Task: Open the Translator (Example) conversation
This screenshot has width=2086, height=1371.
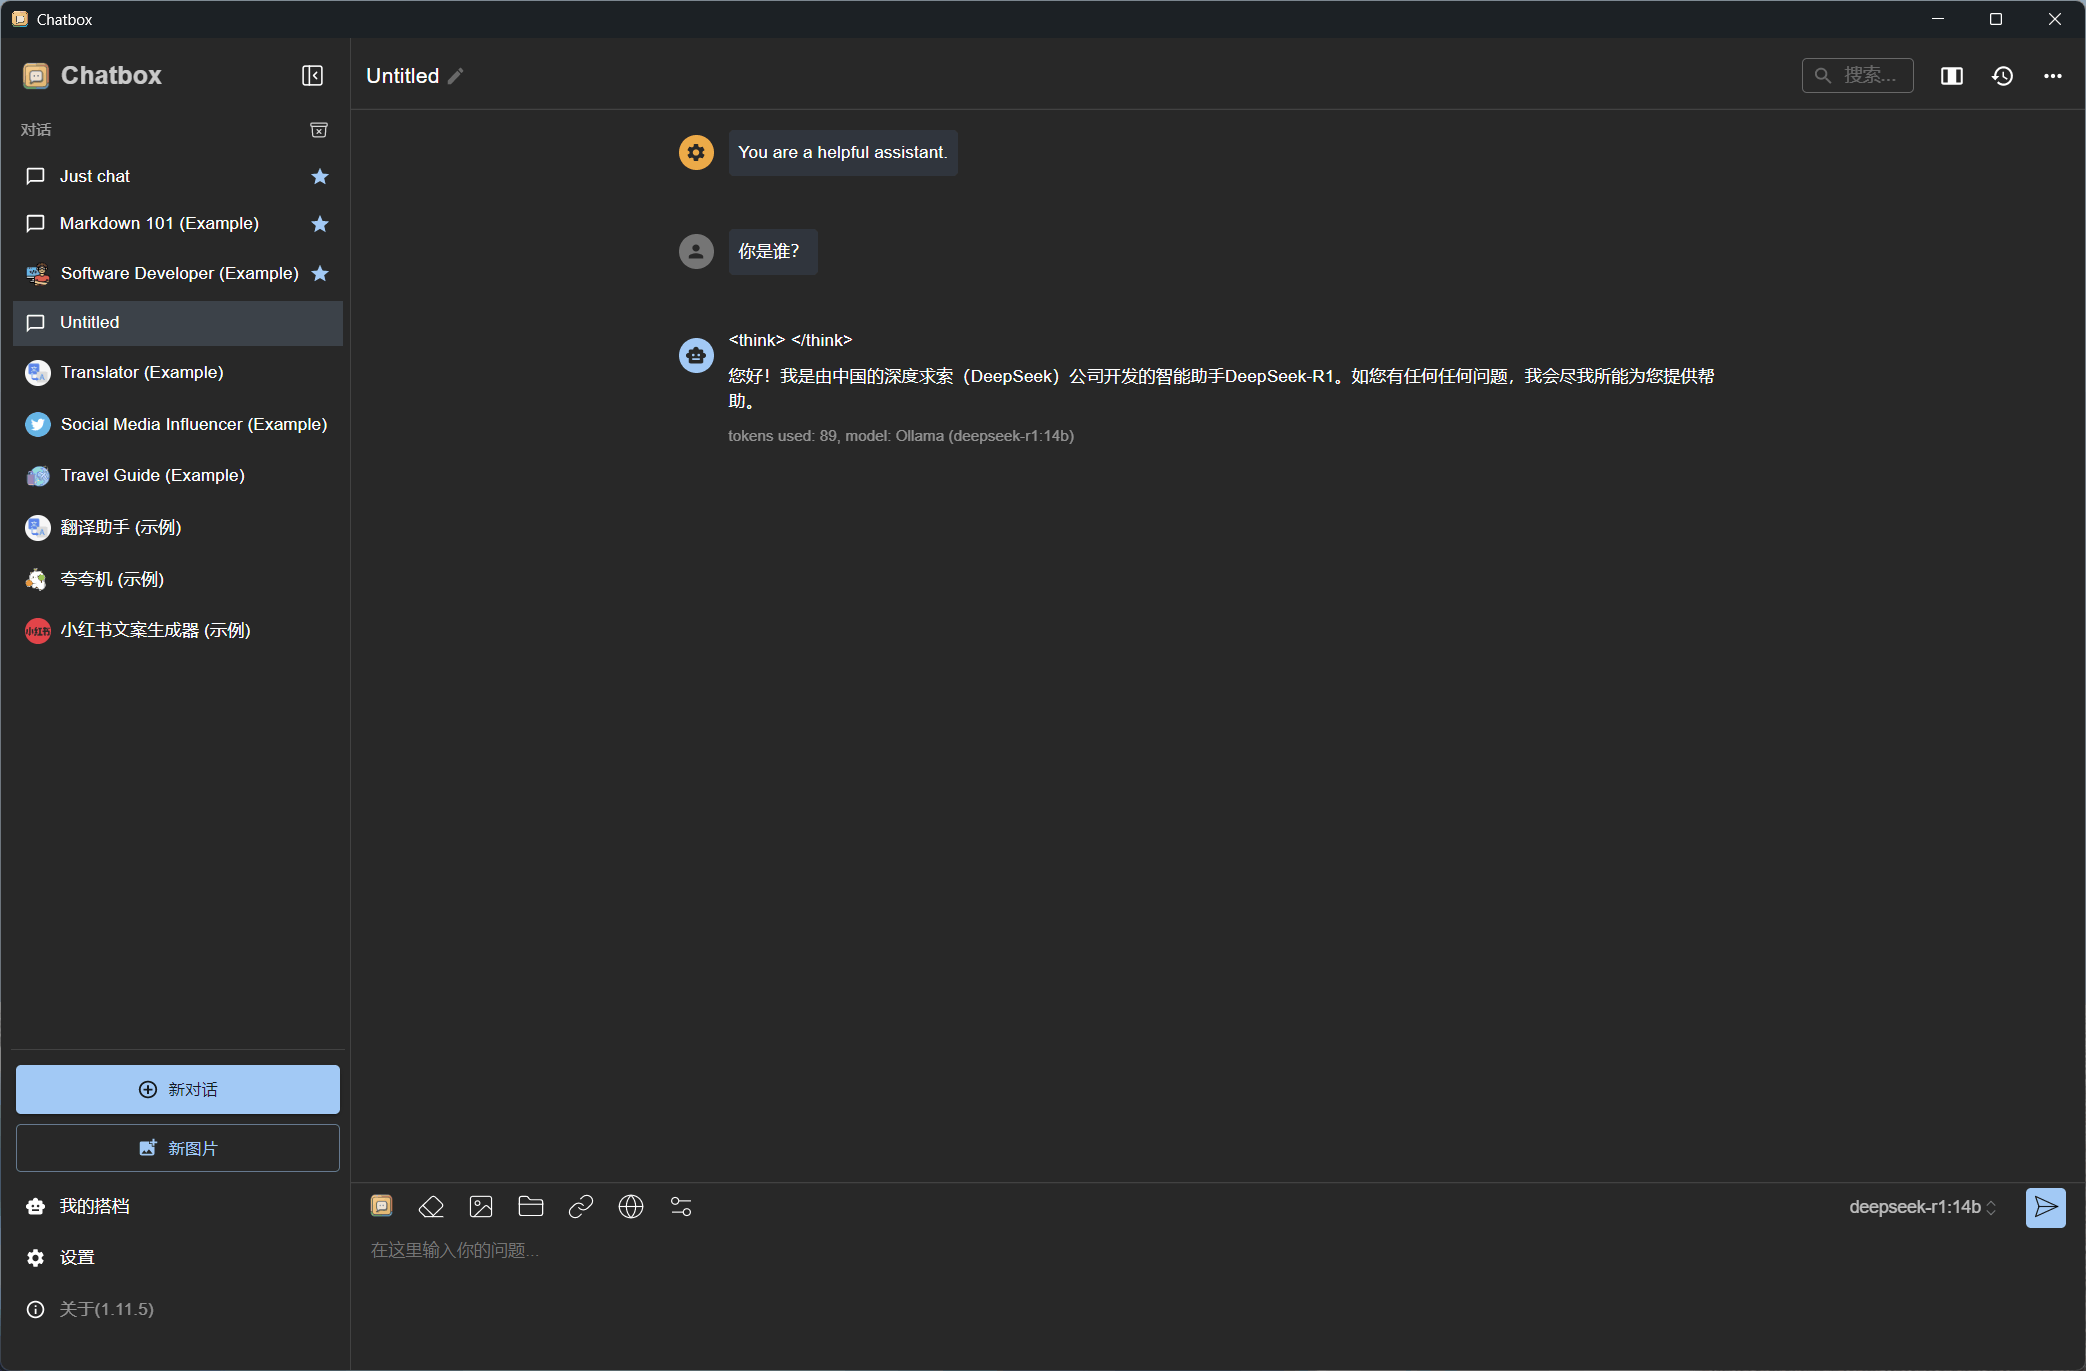Action: [141, 372]
